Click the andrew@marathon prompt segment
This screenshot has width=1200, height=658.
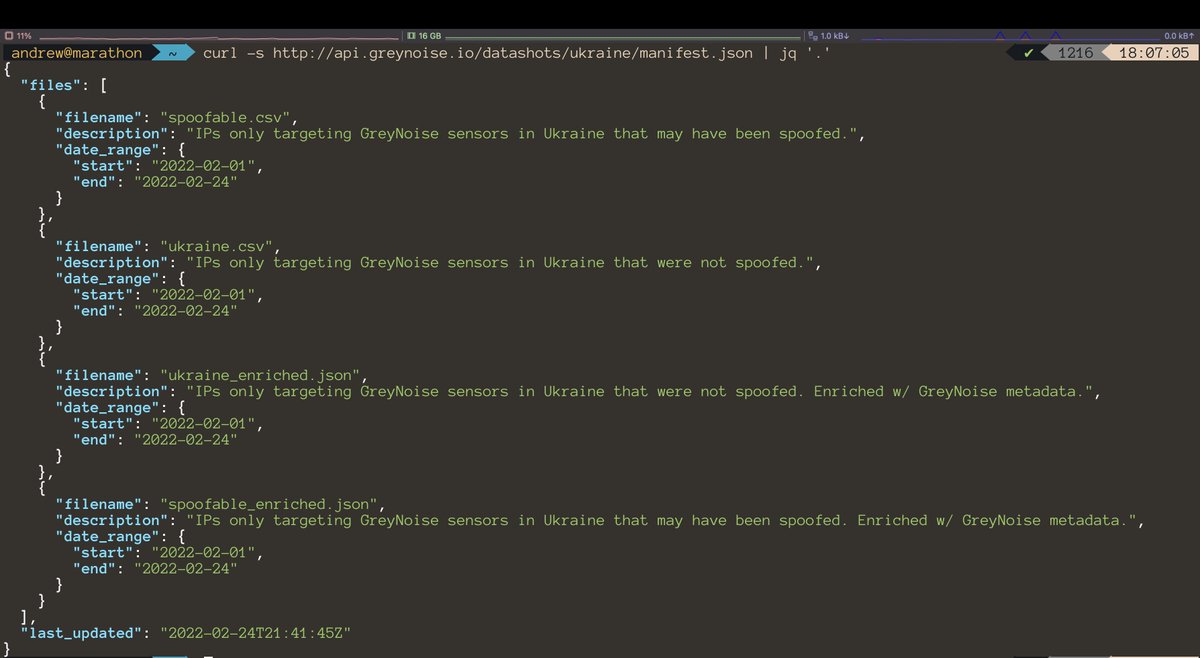point(77,52)
